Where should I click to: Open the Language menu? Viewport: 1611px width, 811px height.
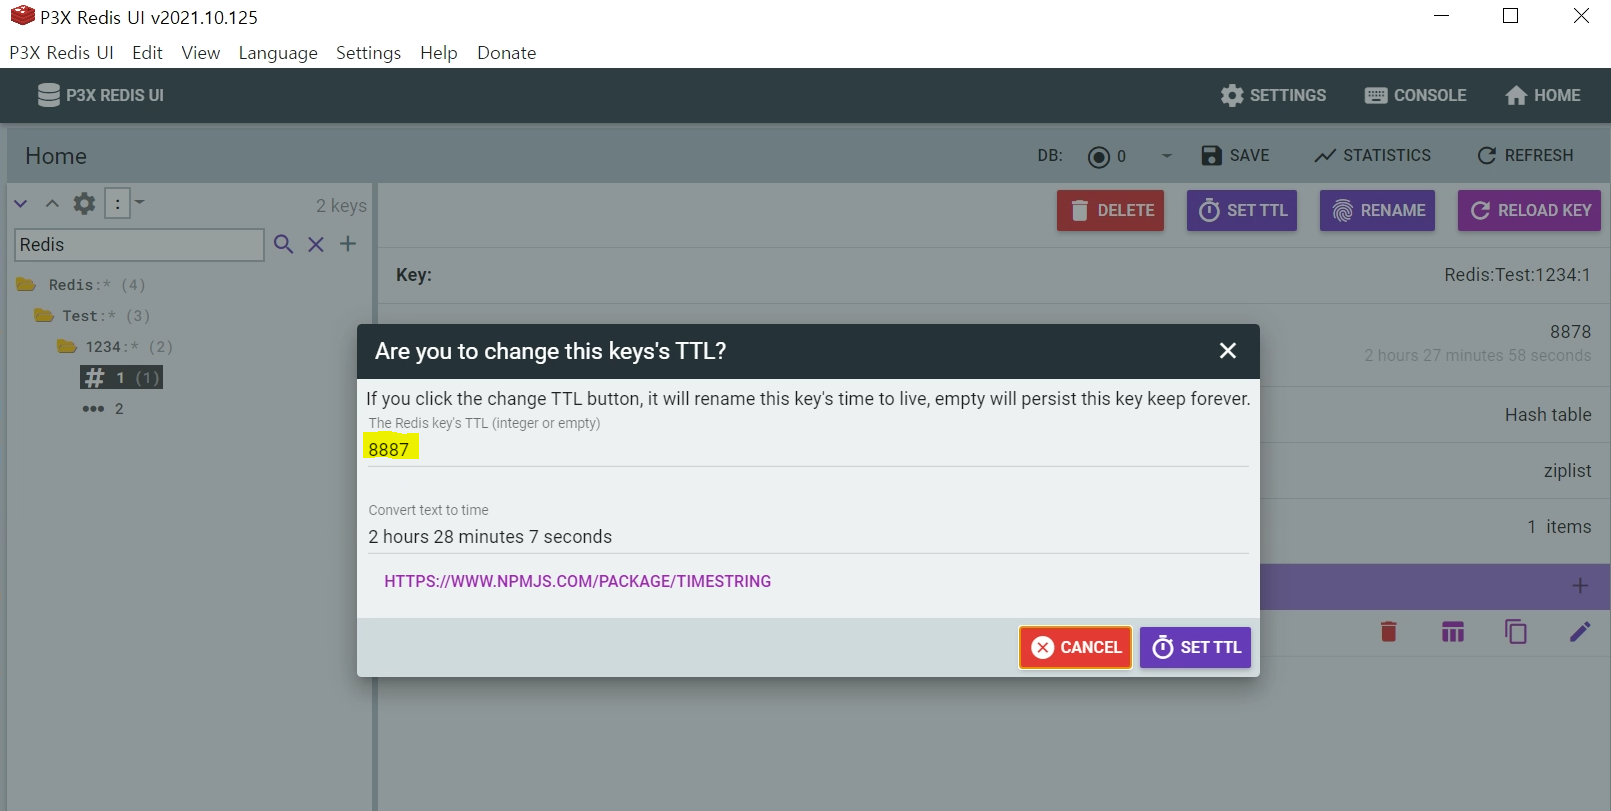coord(278,53)
